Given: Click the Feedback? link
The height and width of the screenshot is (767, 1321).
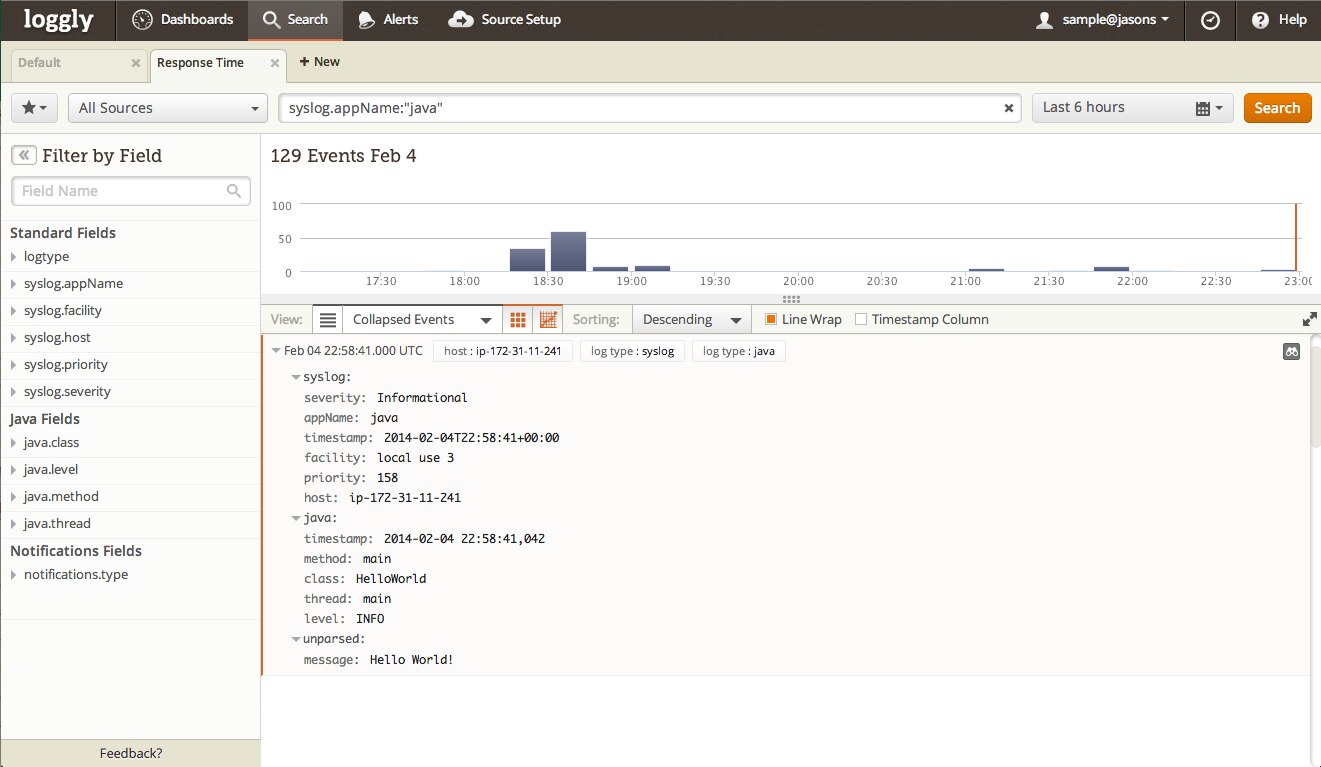Looking at the screenshot, I should pos(130,753).
